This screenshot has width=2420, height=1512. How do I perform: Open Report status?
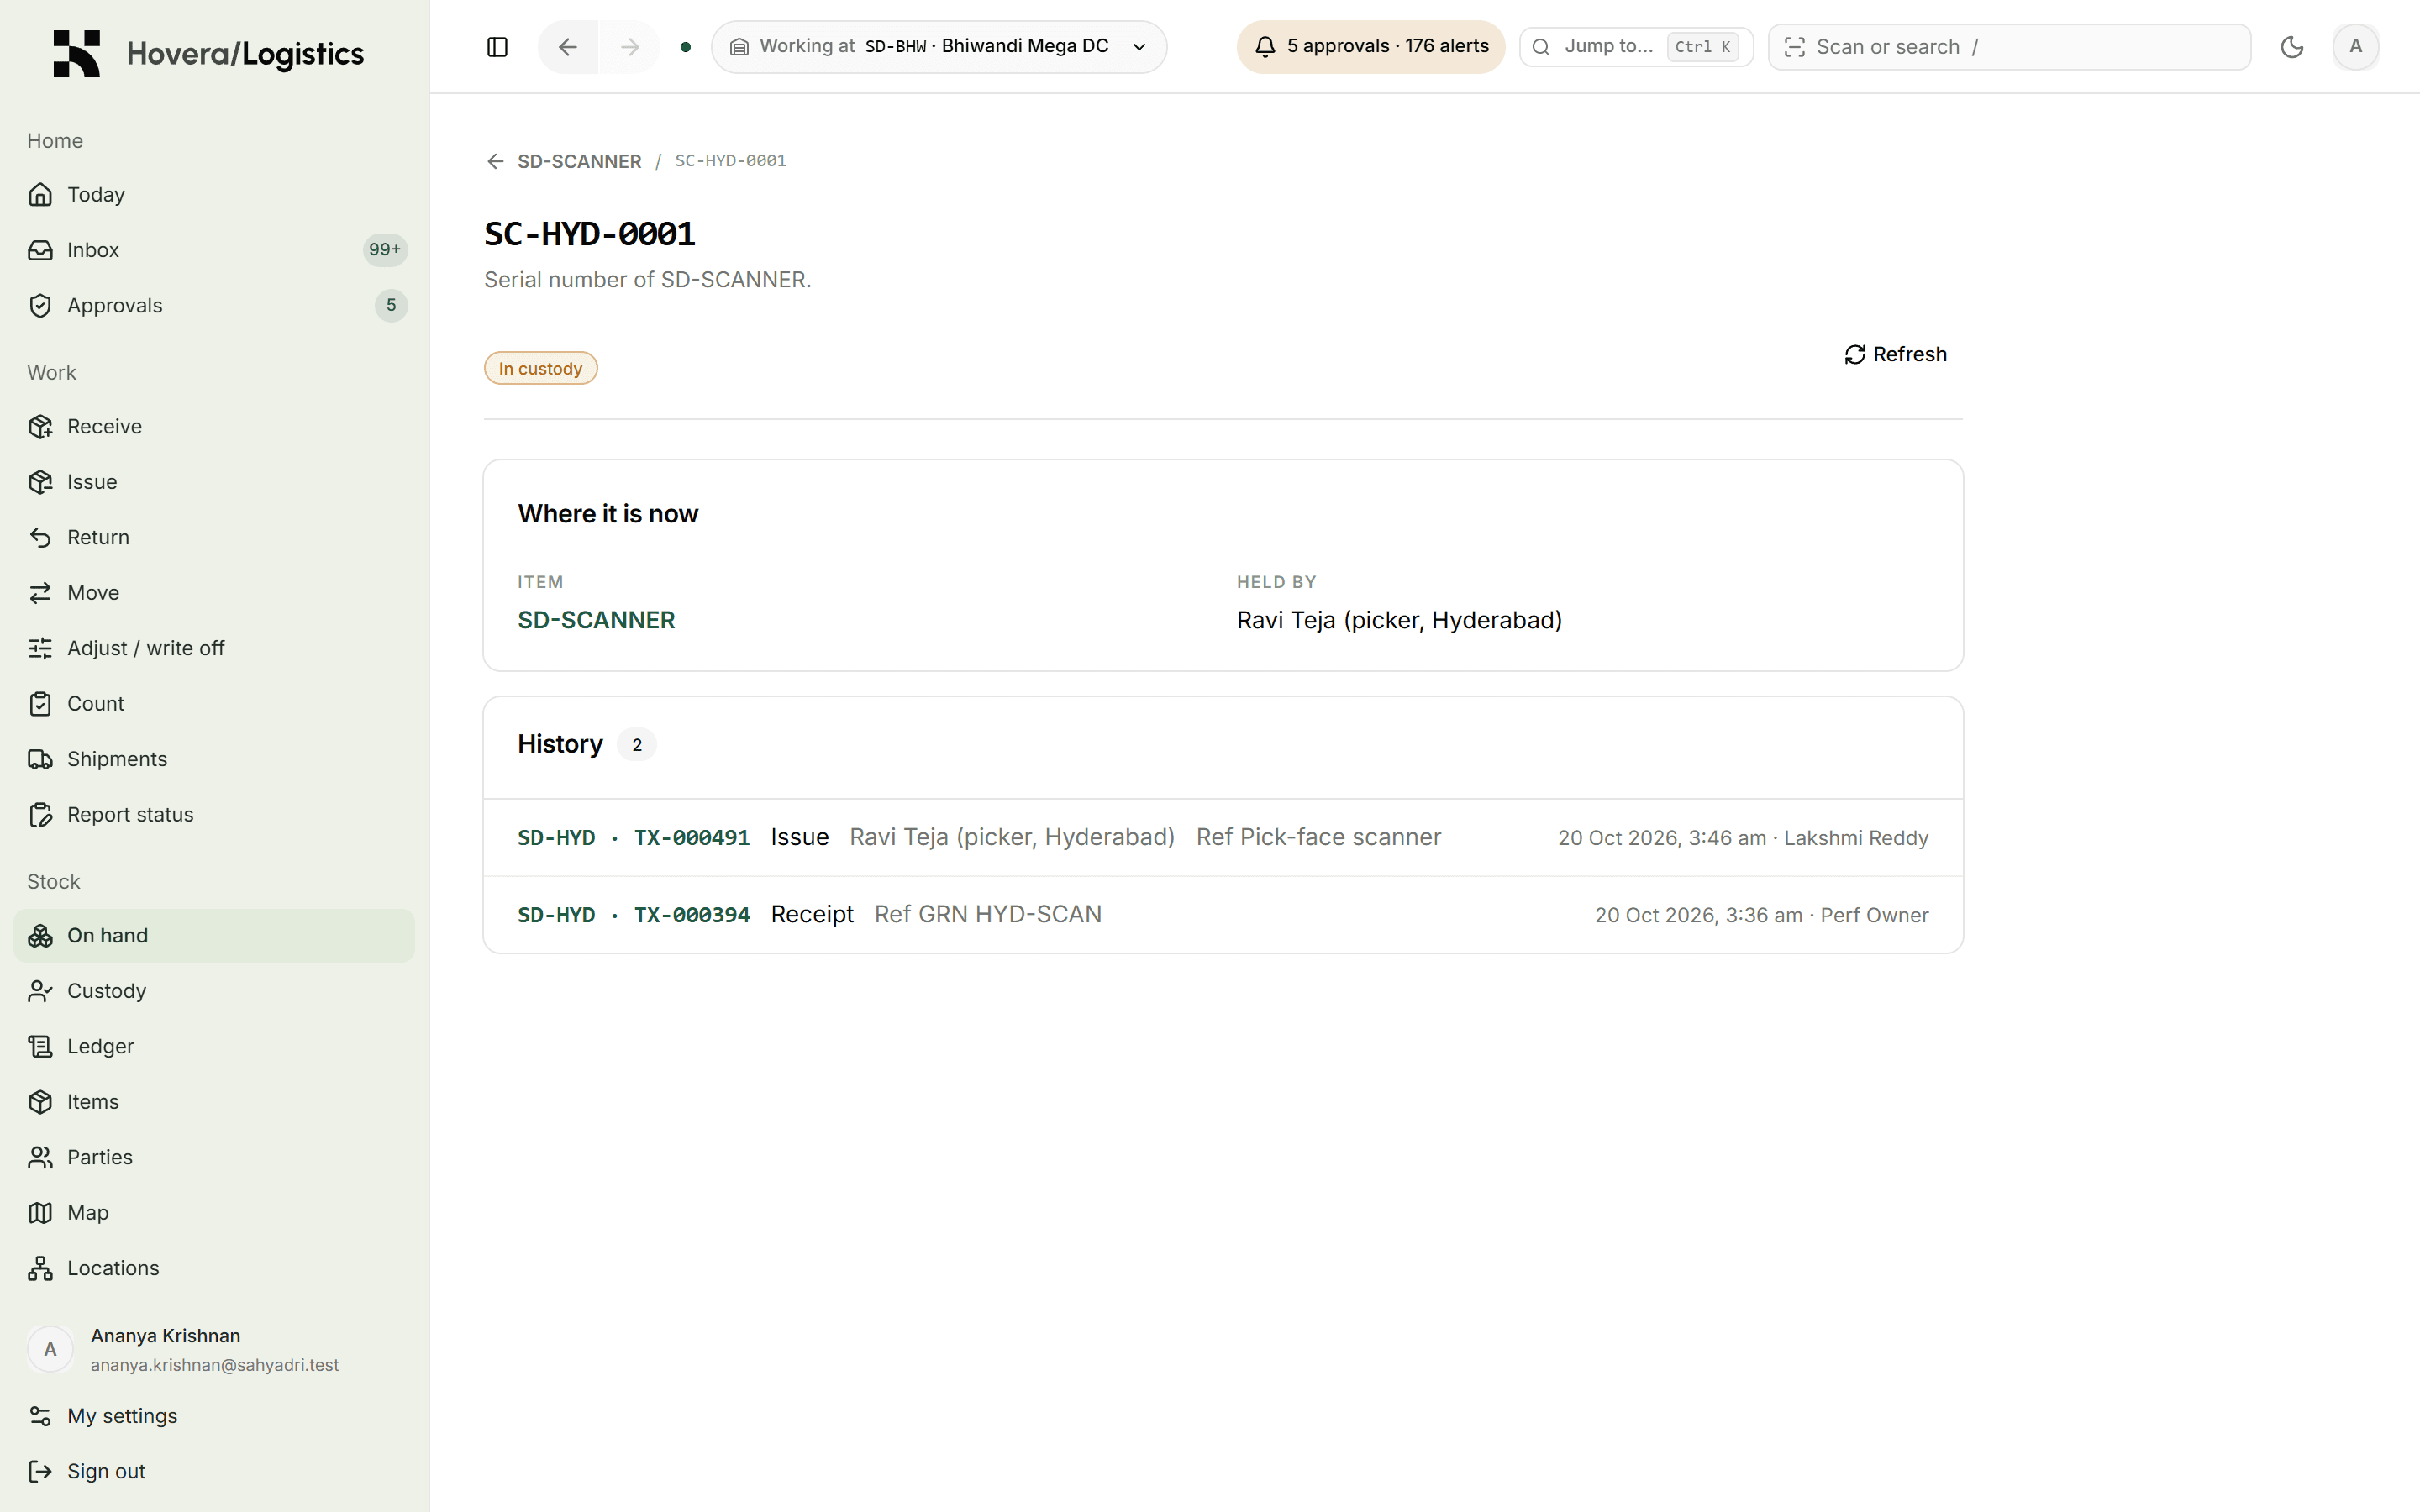point(214,815)
